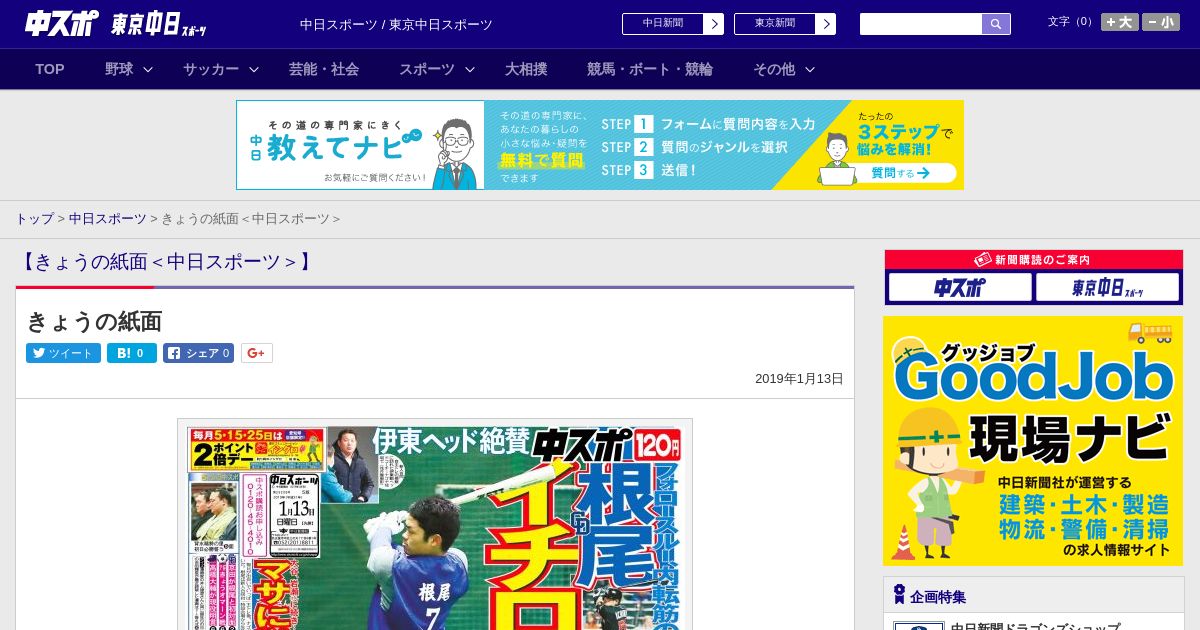
Task: Open GoodJob 現場ナビ advertisement
Action: click(x=1033, y=441)
